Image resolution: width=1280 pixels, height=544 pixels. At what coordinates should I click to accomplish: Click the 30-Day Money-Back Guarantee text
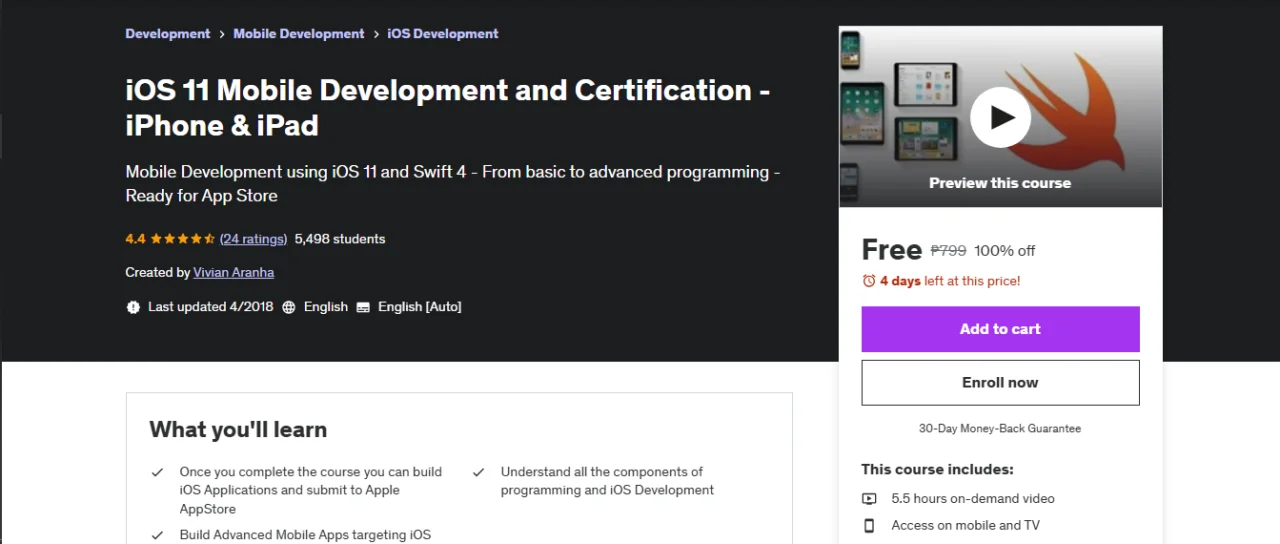coord(1000,428)
